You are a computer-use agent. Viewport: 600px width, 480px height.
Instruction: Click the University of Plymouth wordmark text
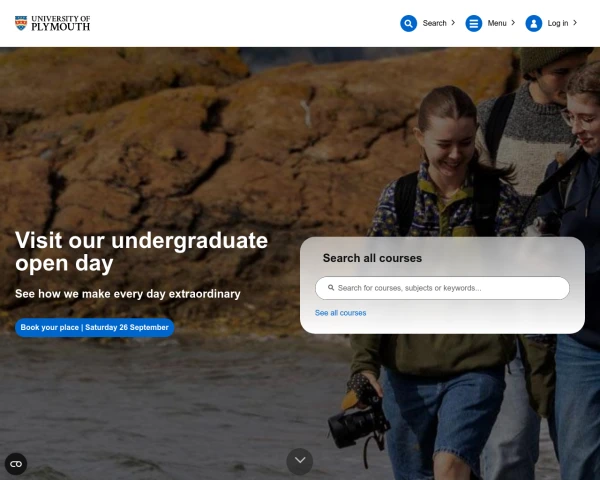point(60,23)
